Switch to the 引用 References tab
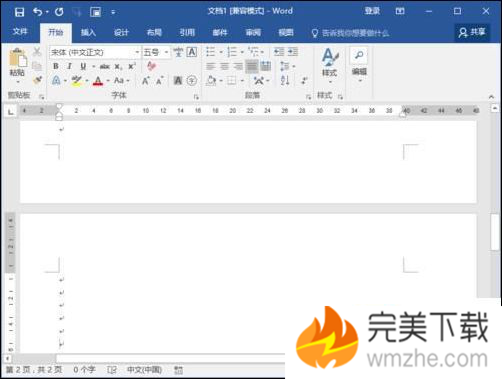This screenshot has width=502, height=379. (x=187, y=32)
